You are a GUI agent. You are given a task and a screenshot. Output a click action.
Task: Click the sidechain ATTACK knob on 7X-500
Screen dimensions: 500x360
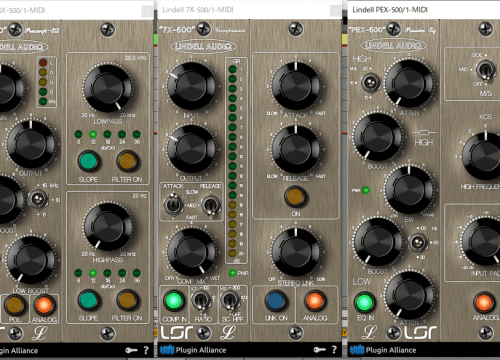point(296,86)
